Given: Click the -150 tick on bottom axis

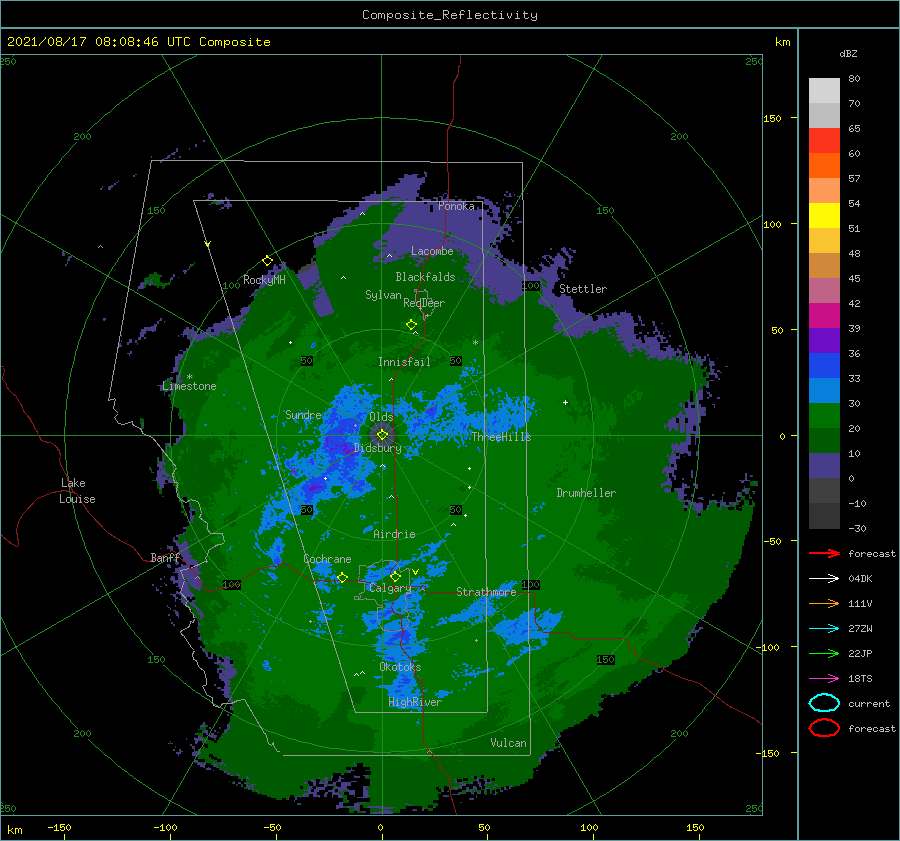Looking at the screenshot, I should click(59, 827).
